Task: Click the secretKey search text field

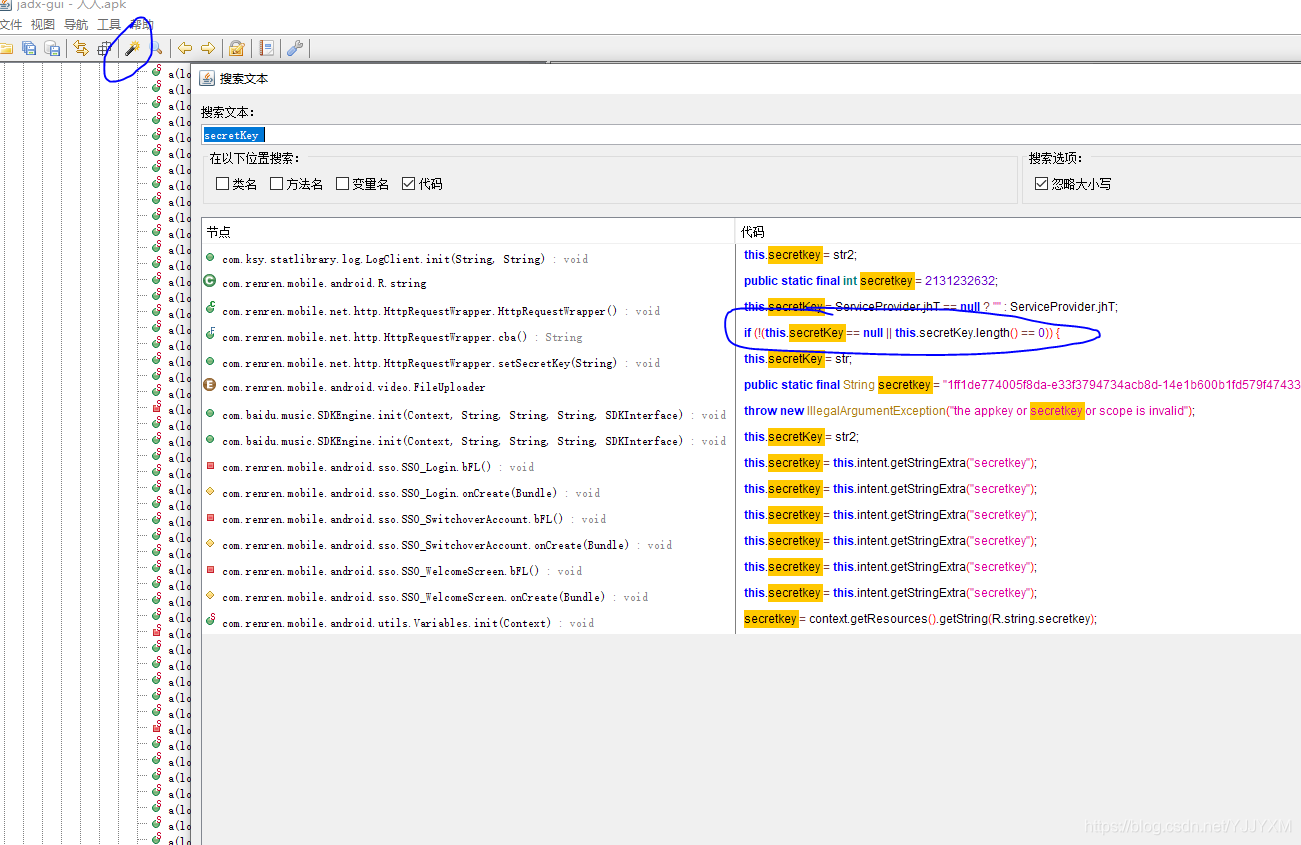Action: (750, 135)
